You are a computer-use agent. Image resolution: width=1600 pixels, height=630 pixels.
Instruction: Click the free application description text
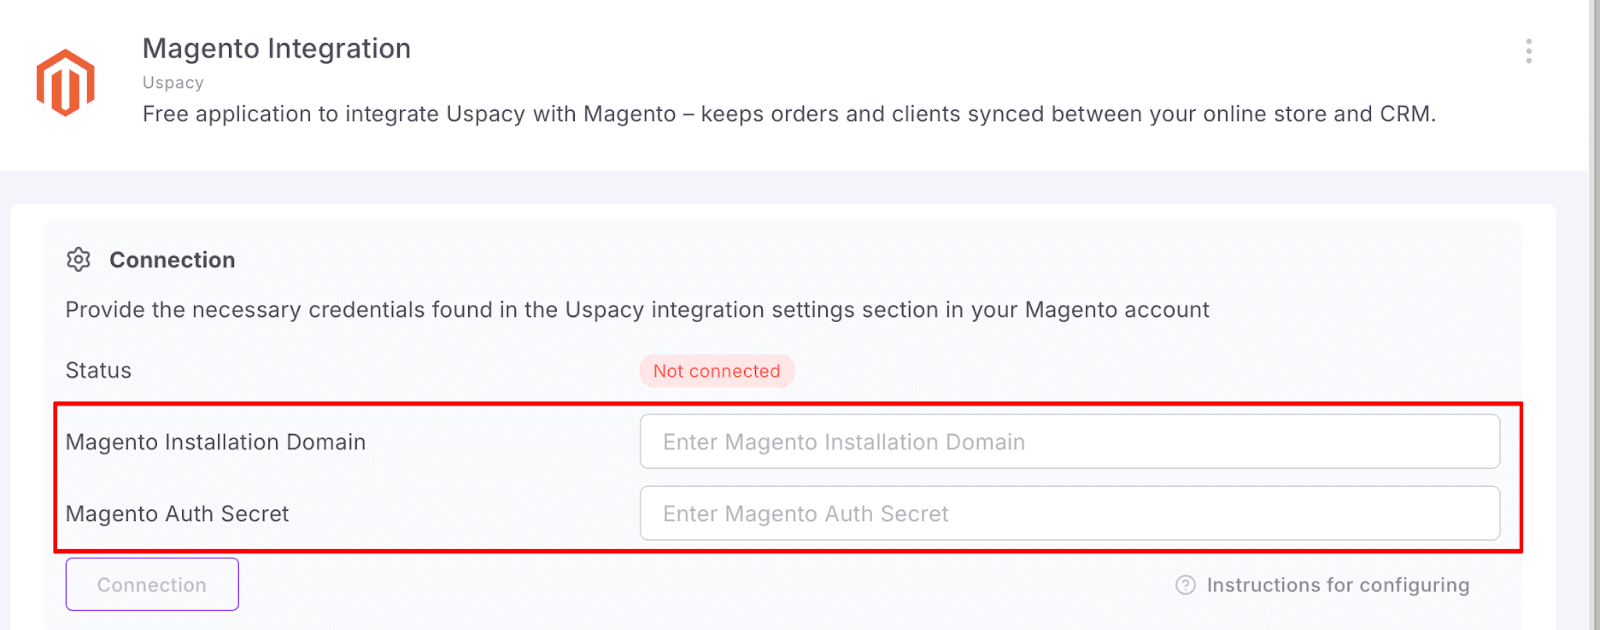click(788, 114)
